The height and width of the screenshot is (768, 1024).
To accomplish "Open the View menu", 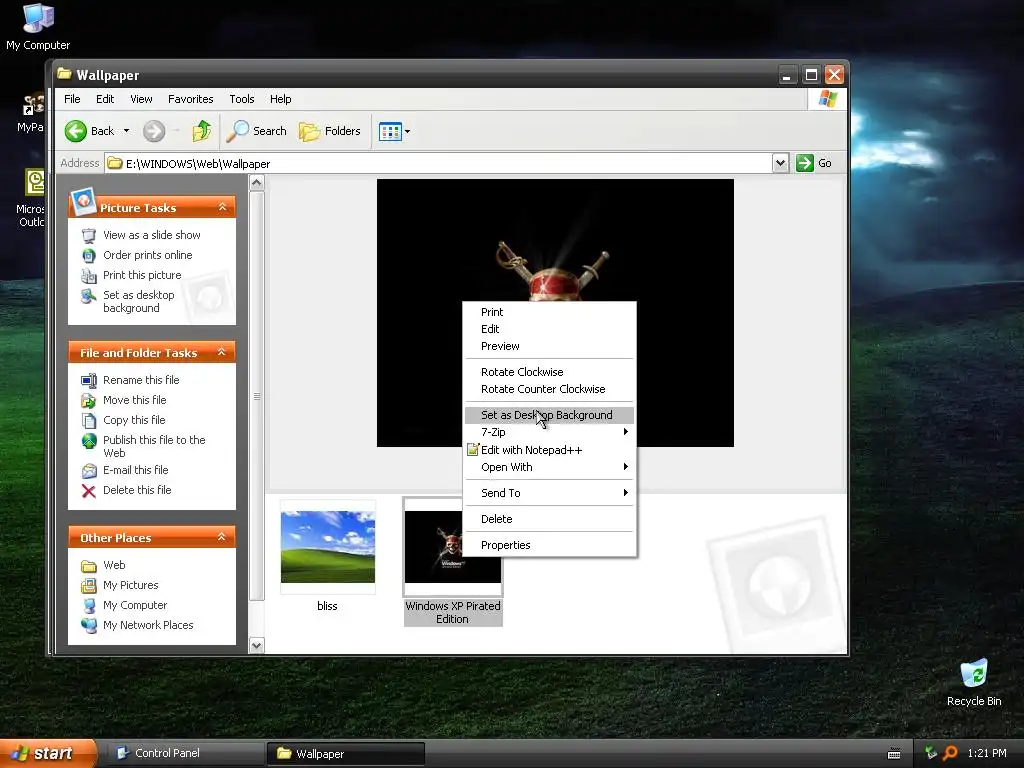I will pyautogui.click(x=141, y=99).
